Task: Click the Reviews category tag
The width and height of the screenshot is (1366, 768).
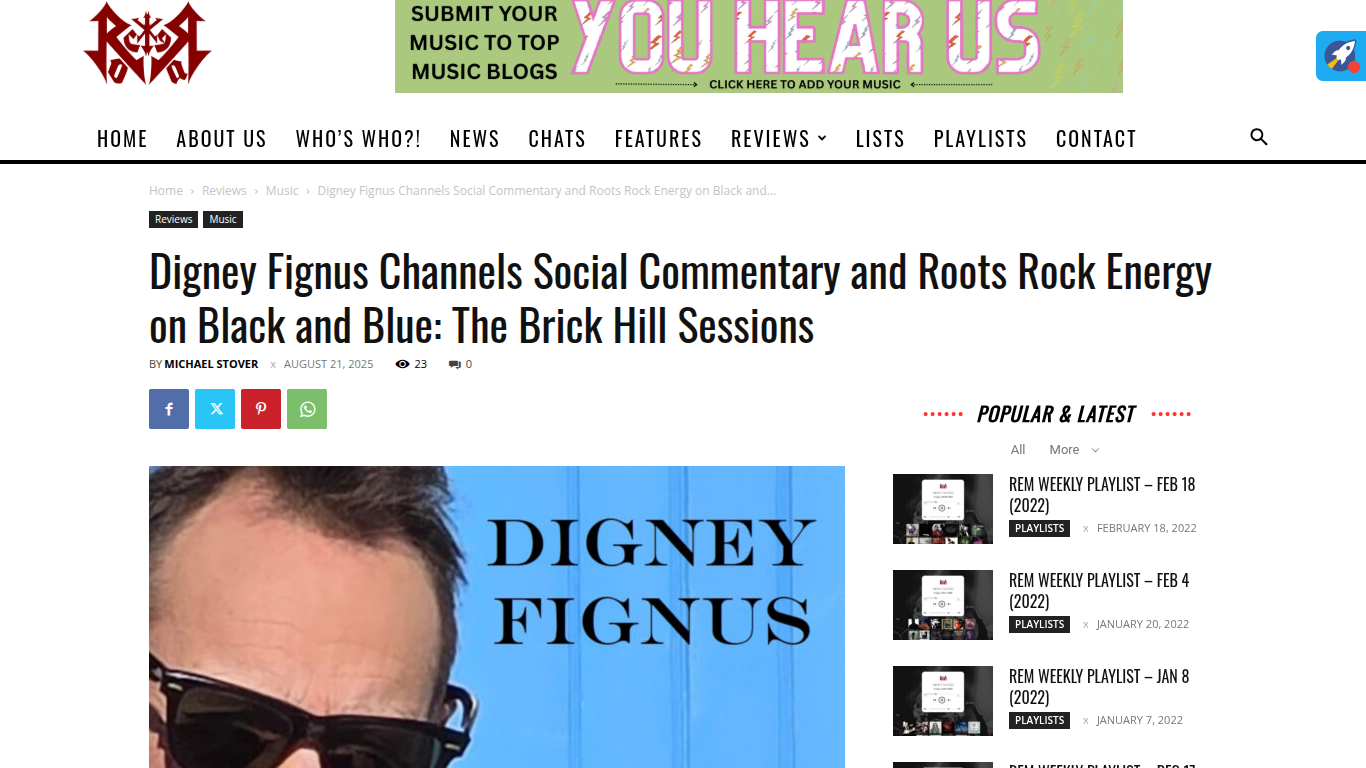Action: 174,219
